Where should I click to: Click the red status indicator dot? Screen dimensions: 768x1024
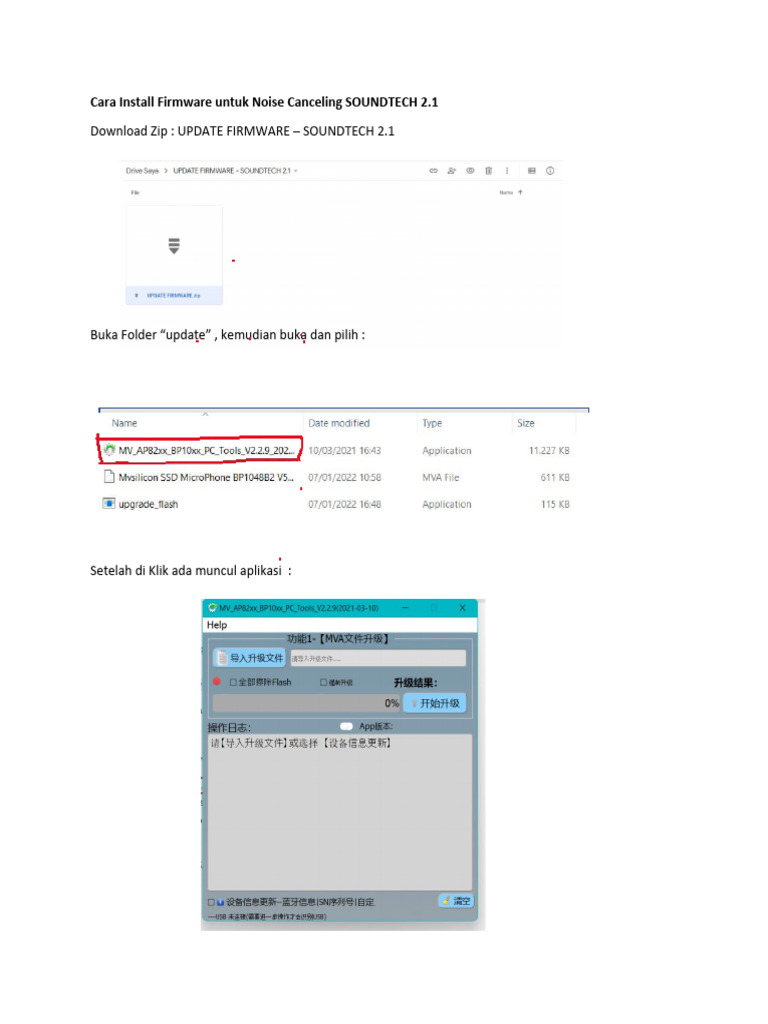tap(217, 681)
